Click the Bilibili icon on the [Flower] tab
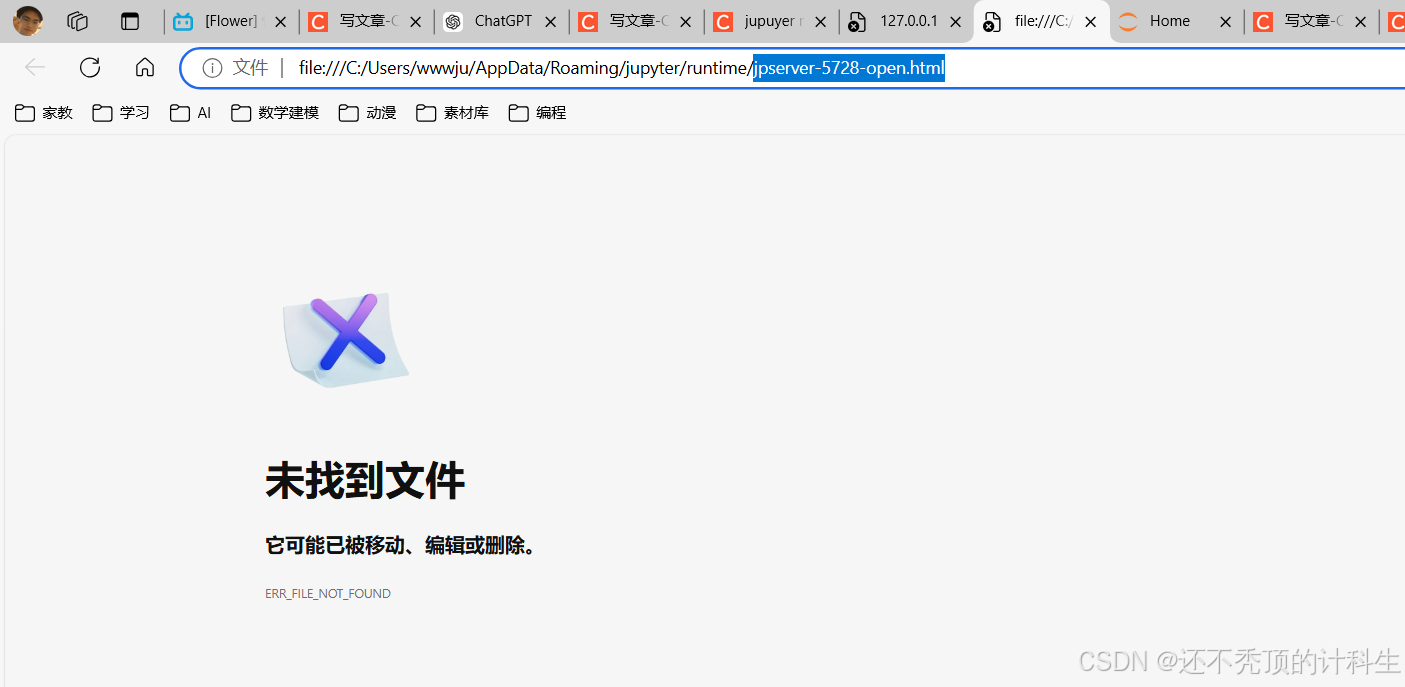 [x=185, y=20]
